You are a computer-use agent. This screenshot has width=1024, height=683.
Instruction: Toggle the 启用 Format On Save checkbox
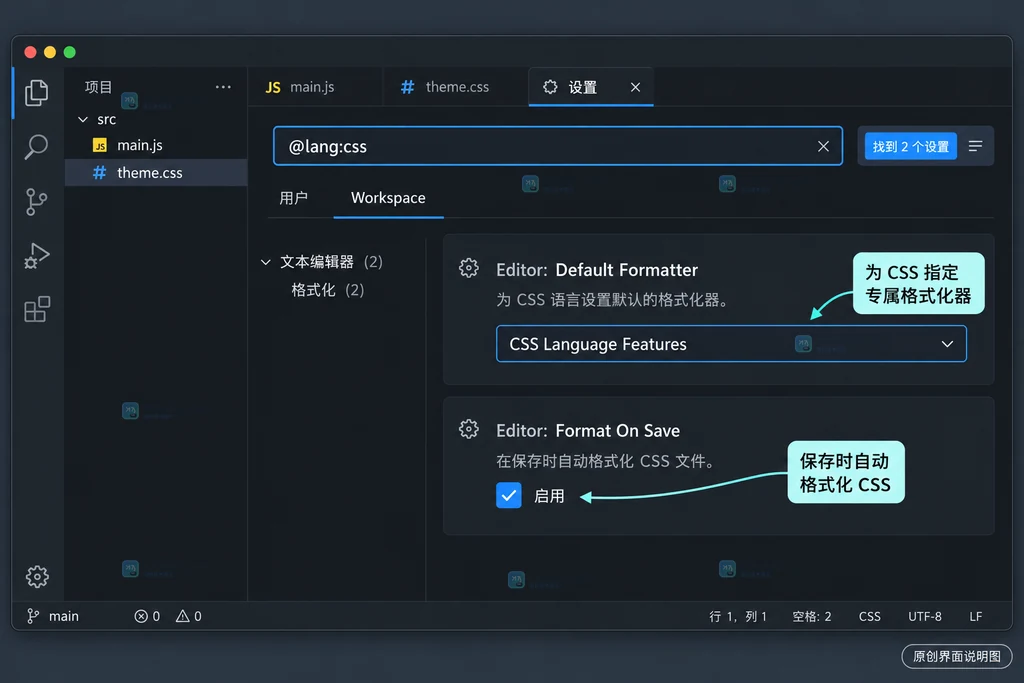coord(508,496)
